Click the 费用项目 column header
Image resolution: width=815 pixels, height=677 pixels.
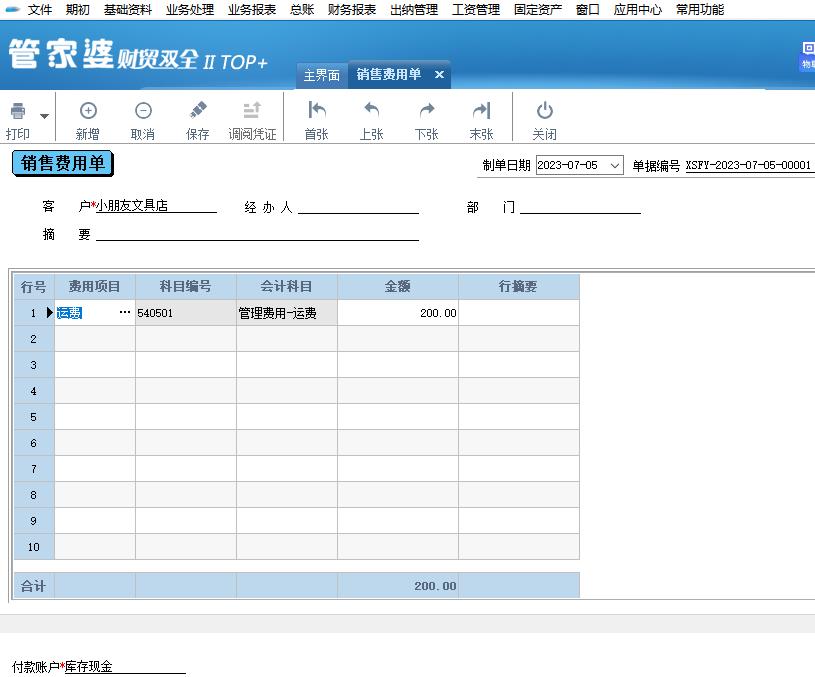tap(95, 287)
